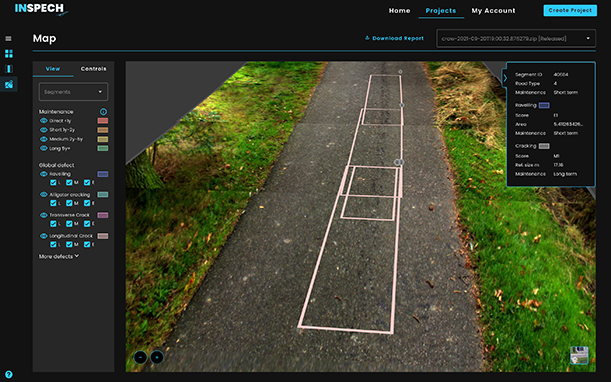Toggle visibility of Medium maintenance layer

pyautogui.click(x=44, y=139)
